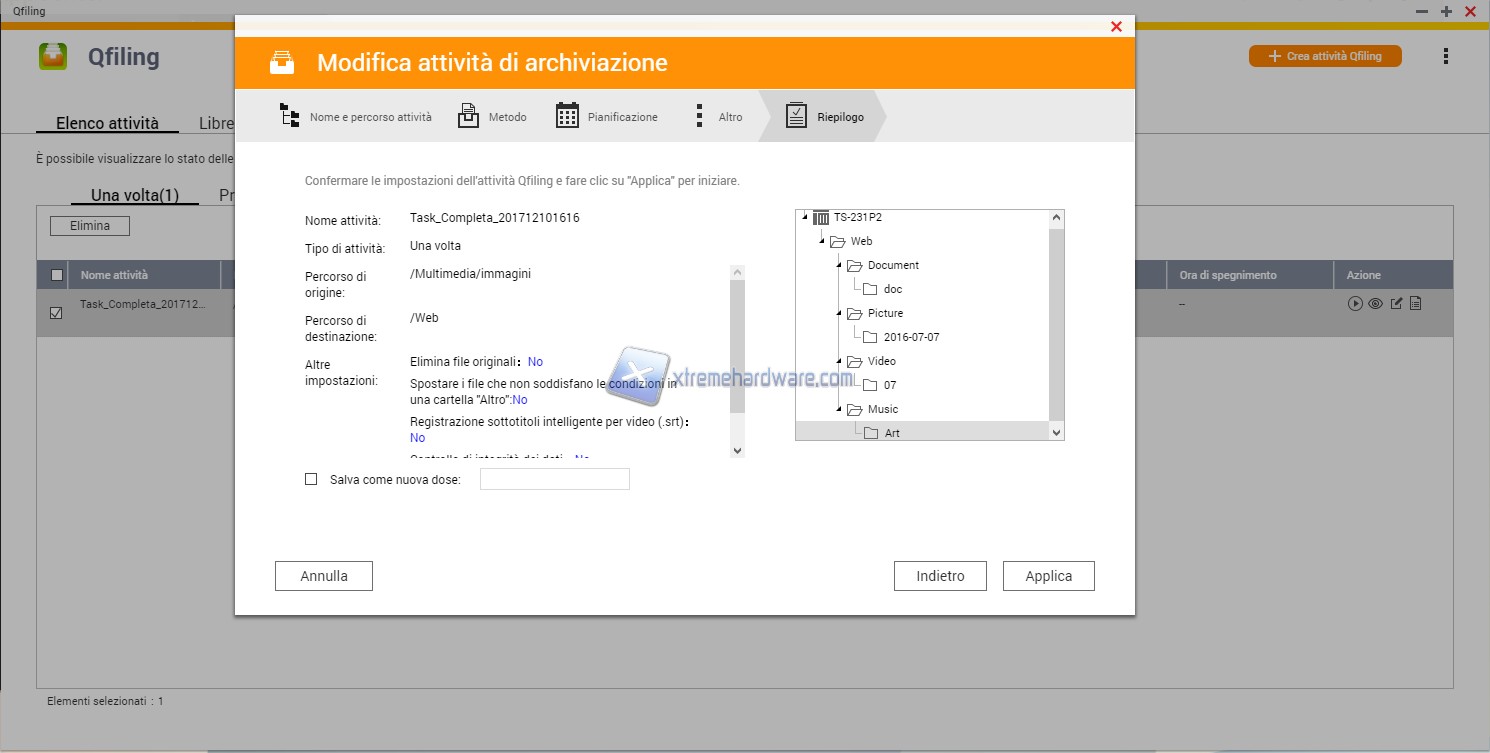Viewport: 1490px width, 753px height.
Task: Open the three-dot menu beside Crea attività
Action: click(1446, 57)
